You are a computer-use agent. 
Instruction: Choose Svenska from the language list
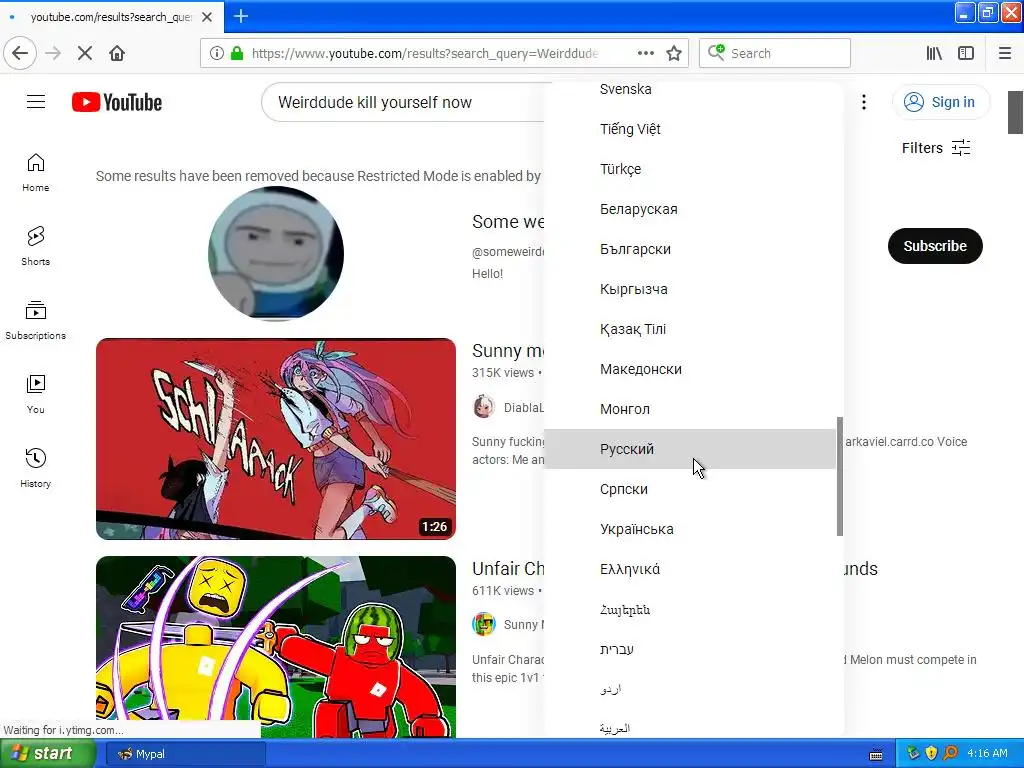coord(690,89)
